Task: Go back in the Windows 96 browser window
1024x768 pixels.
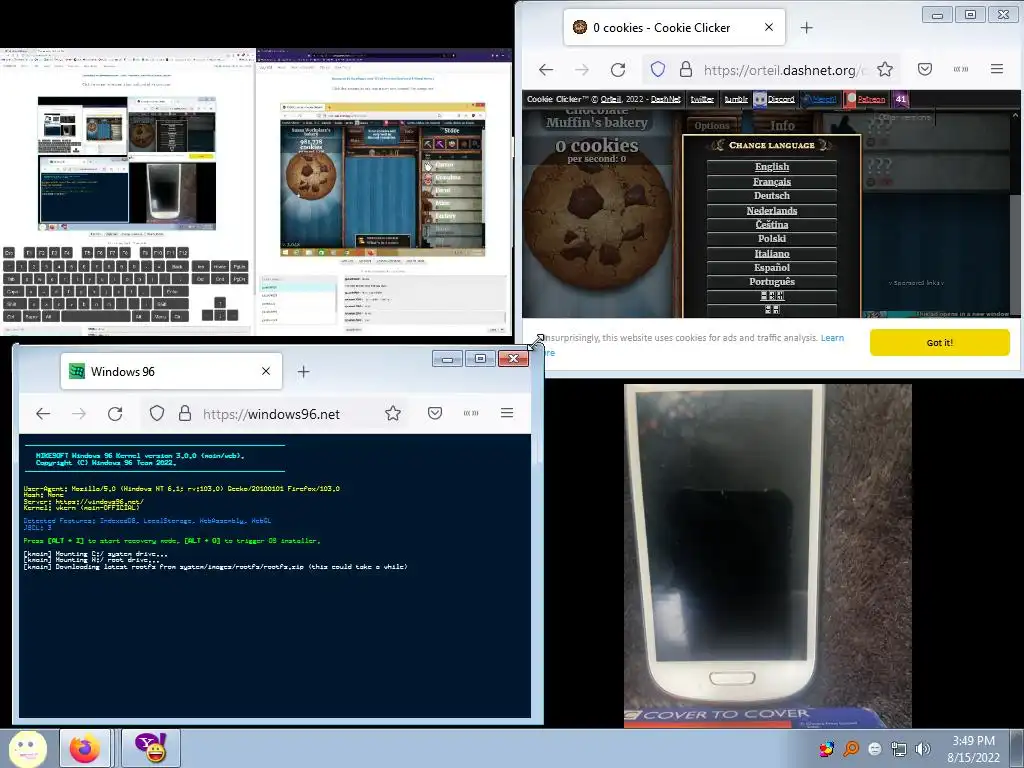Action: [x=43, y=413]
